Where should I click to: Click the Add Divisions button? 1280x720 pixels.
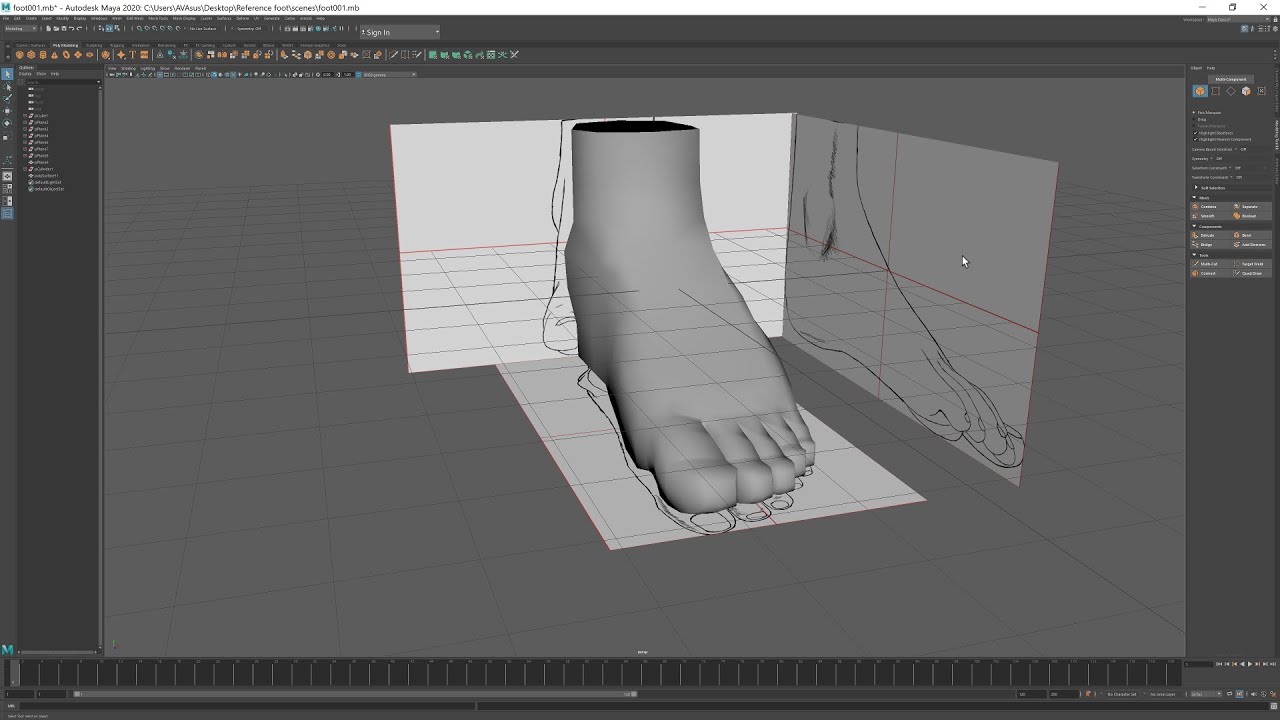coord(1253,245)
